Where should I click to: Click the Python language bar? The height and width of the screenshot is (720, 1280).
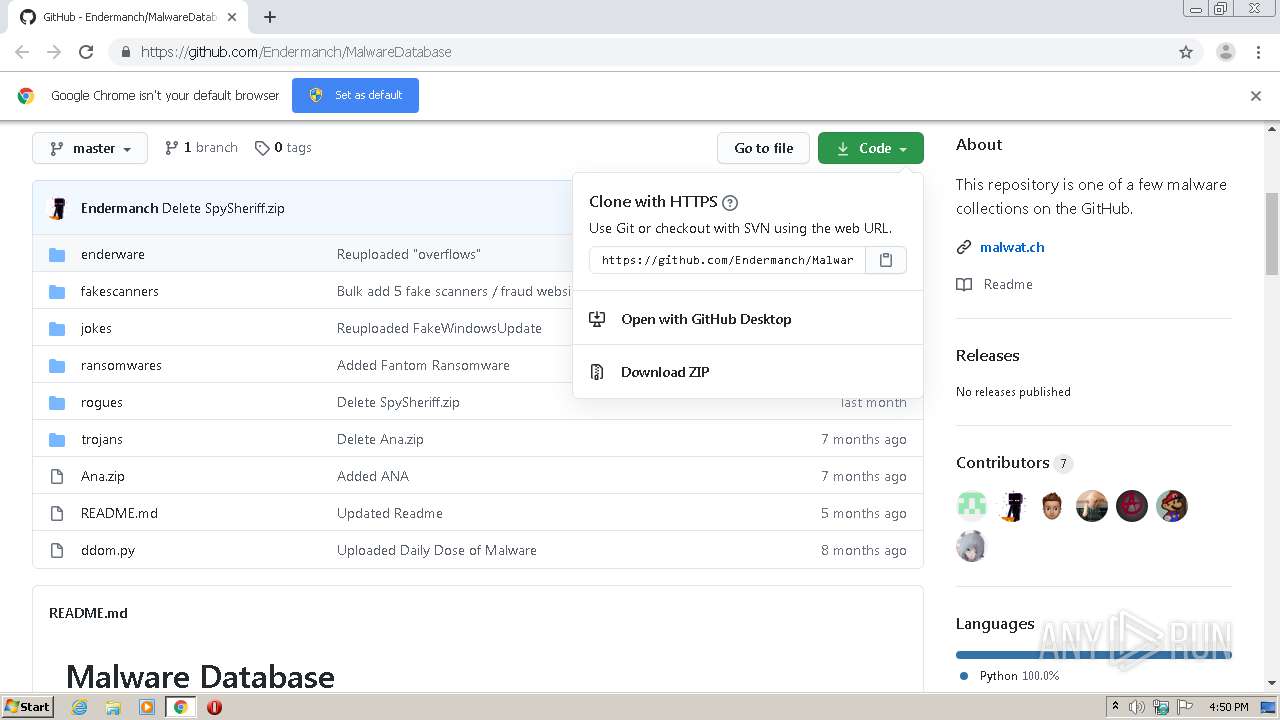click(x=1094, y=655)
